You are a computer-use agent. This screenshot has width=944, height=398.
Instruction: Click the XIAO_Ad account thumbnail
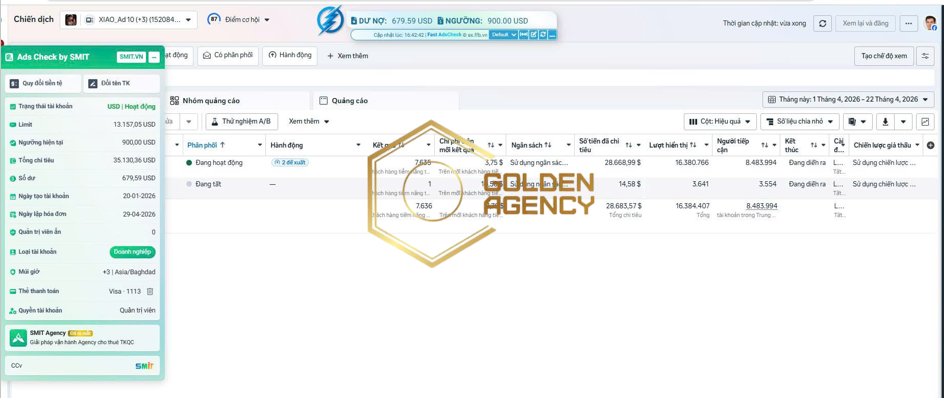[x=71, y=20]
